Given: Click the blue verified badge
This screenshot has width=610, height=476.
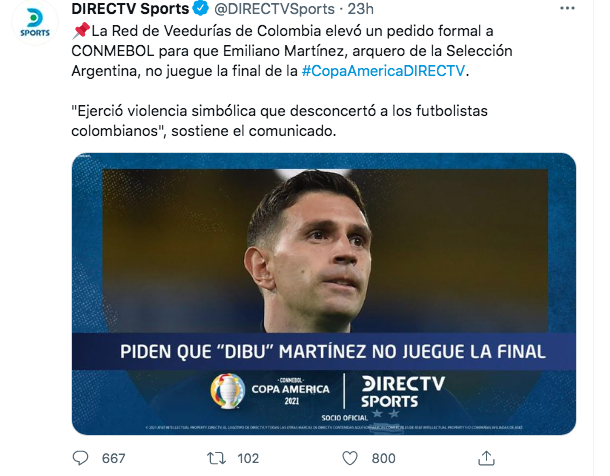Looking at the screenshot, I should point(201,9).
